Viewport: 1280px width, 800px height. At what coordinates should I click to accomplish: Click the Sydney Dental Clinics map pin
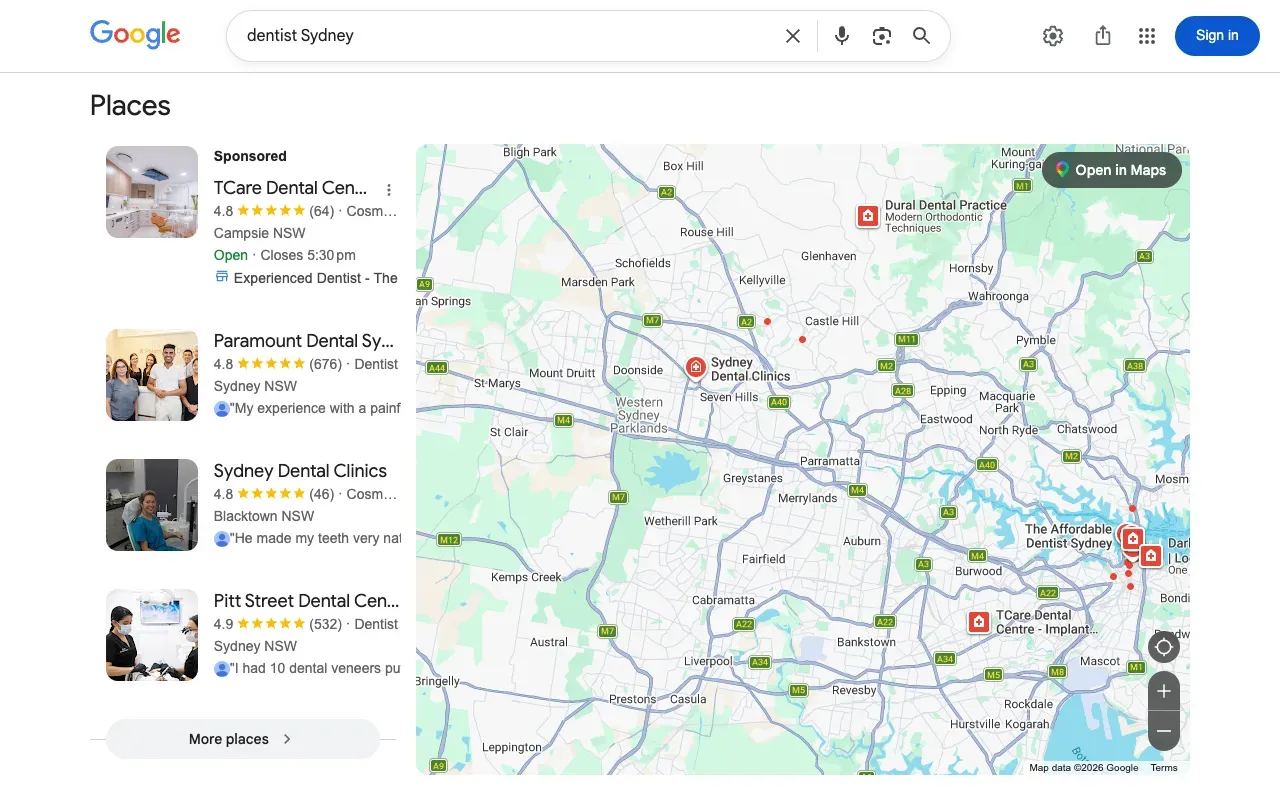point(696,368)
